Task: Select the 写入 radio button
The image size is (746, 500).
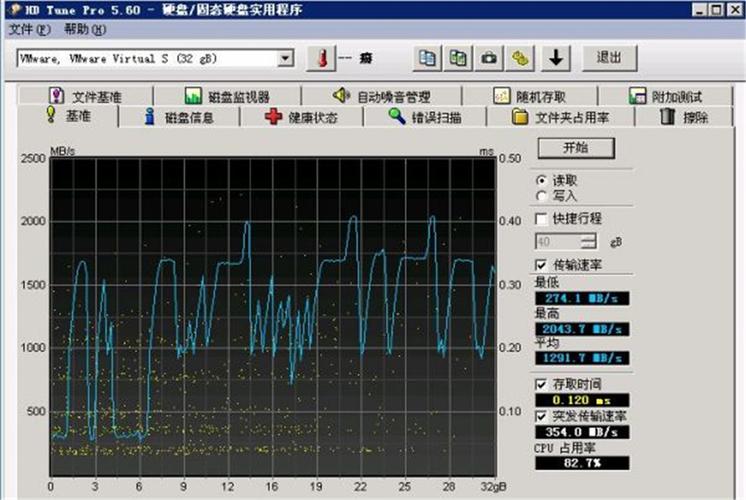Action: (x=541, y=196)
